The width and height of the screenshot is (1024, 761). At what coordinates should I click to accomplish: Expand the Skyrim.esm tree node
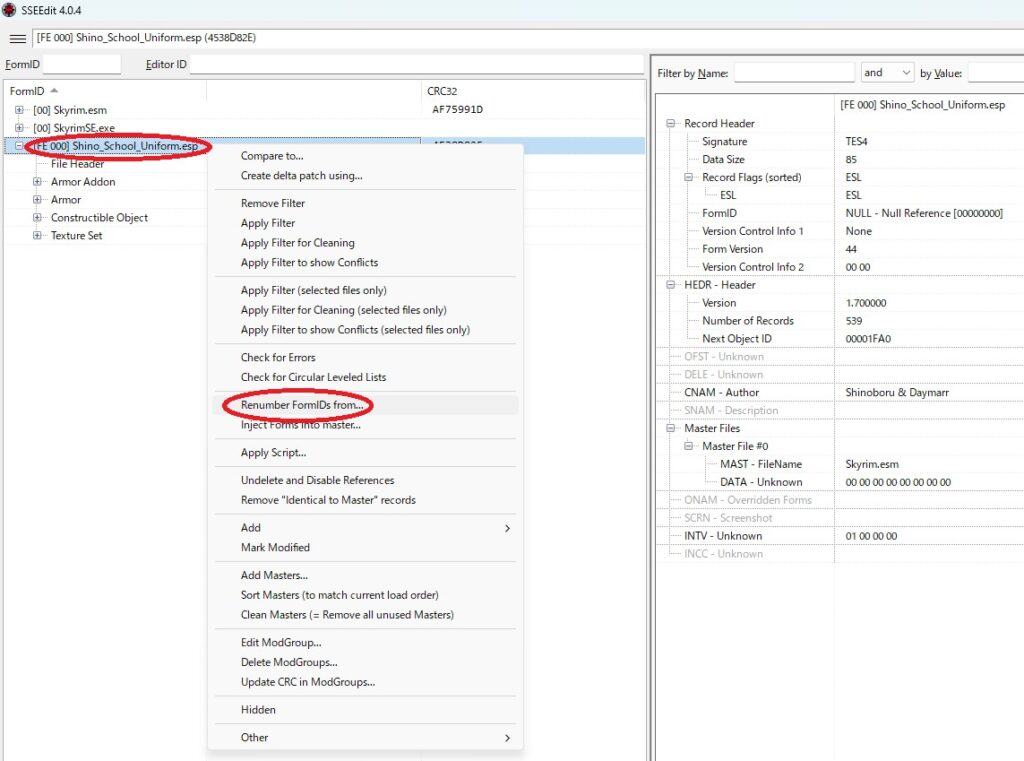20,110
